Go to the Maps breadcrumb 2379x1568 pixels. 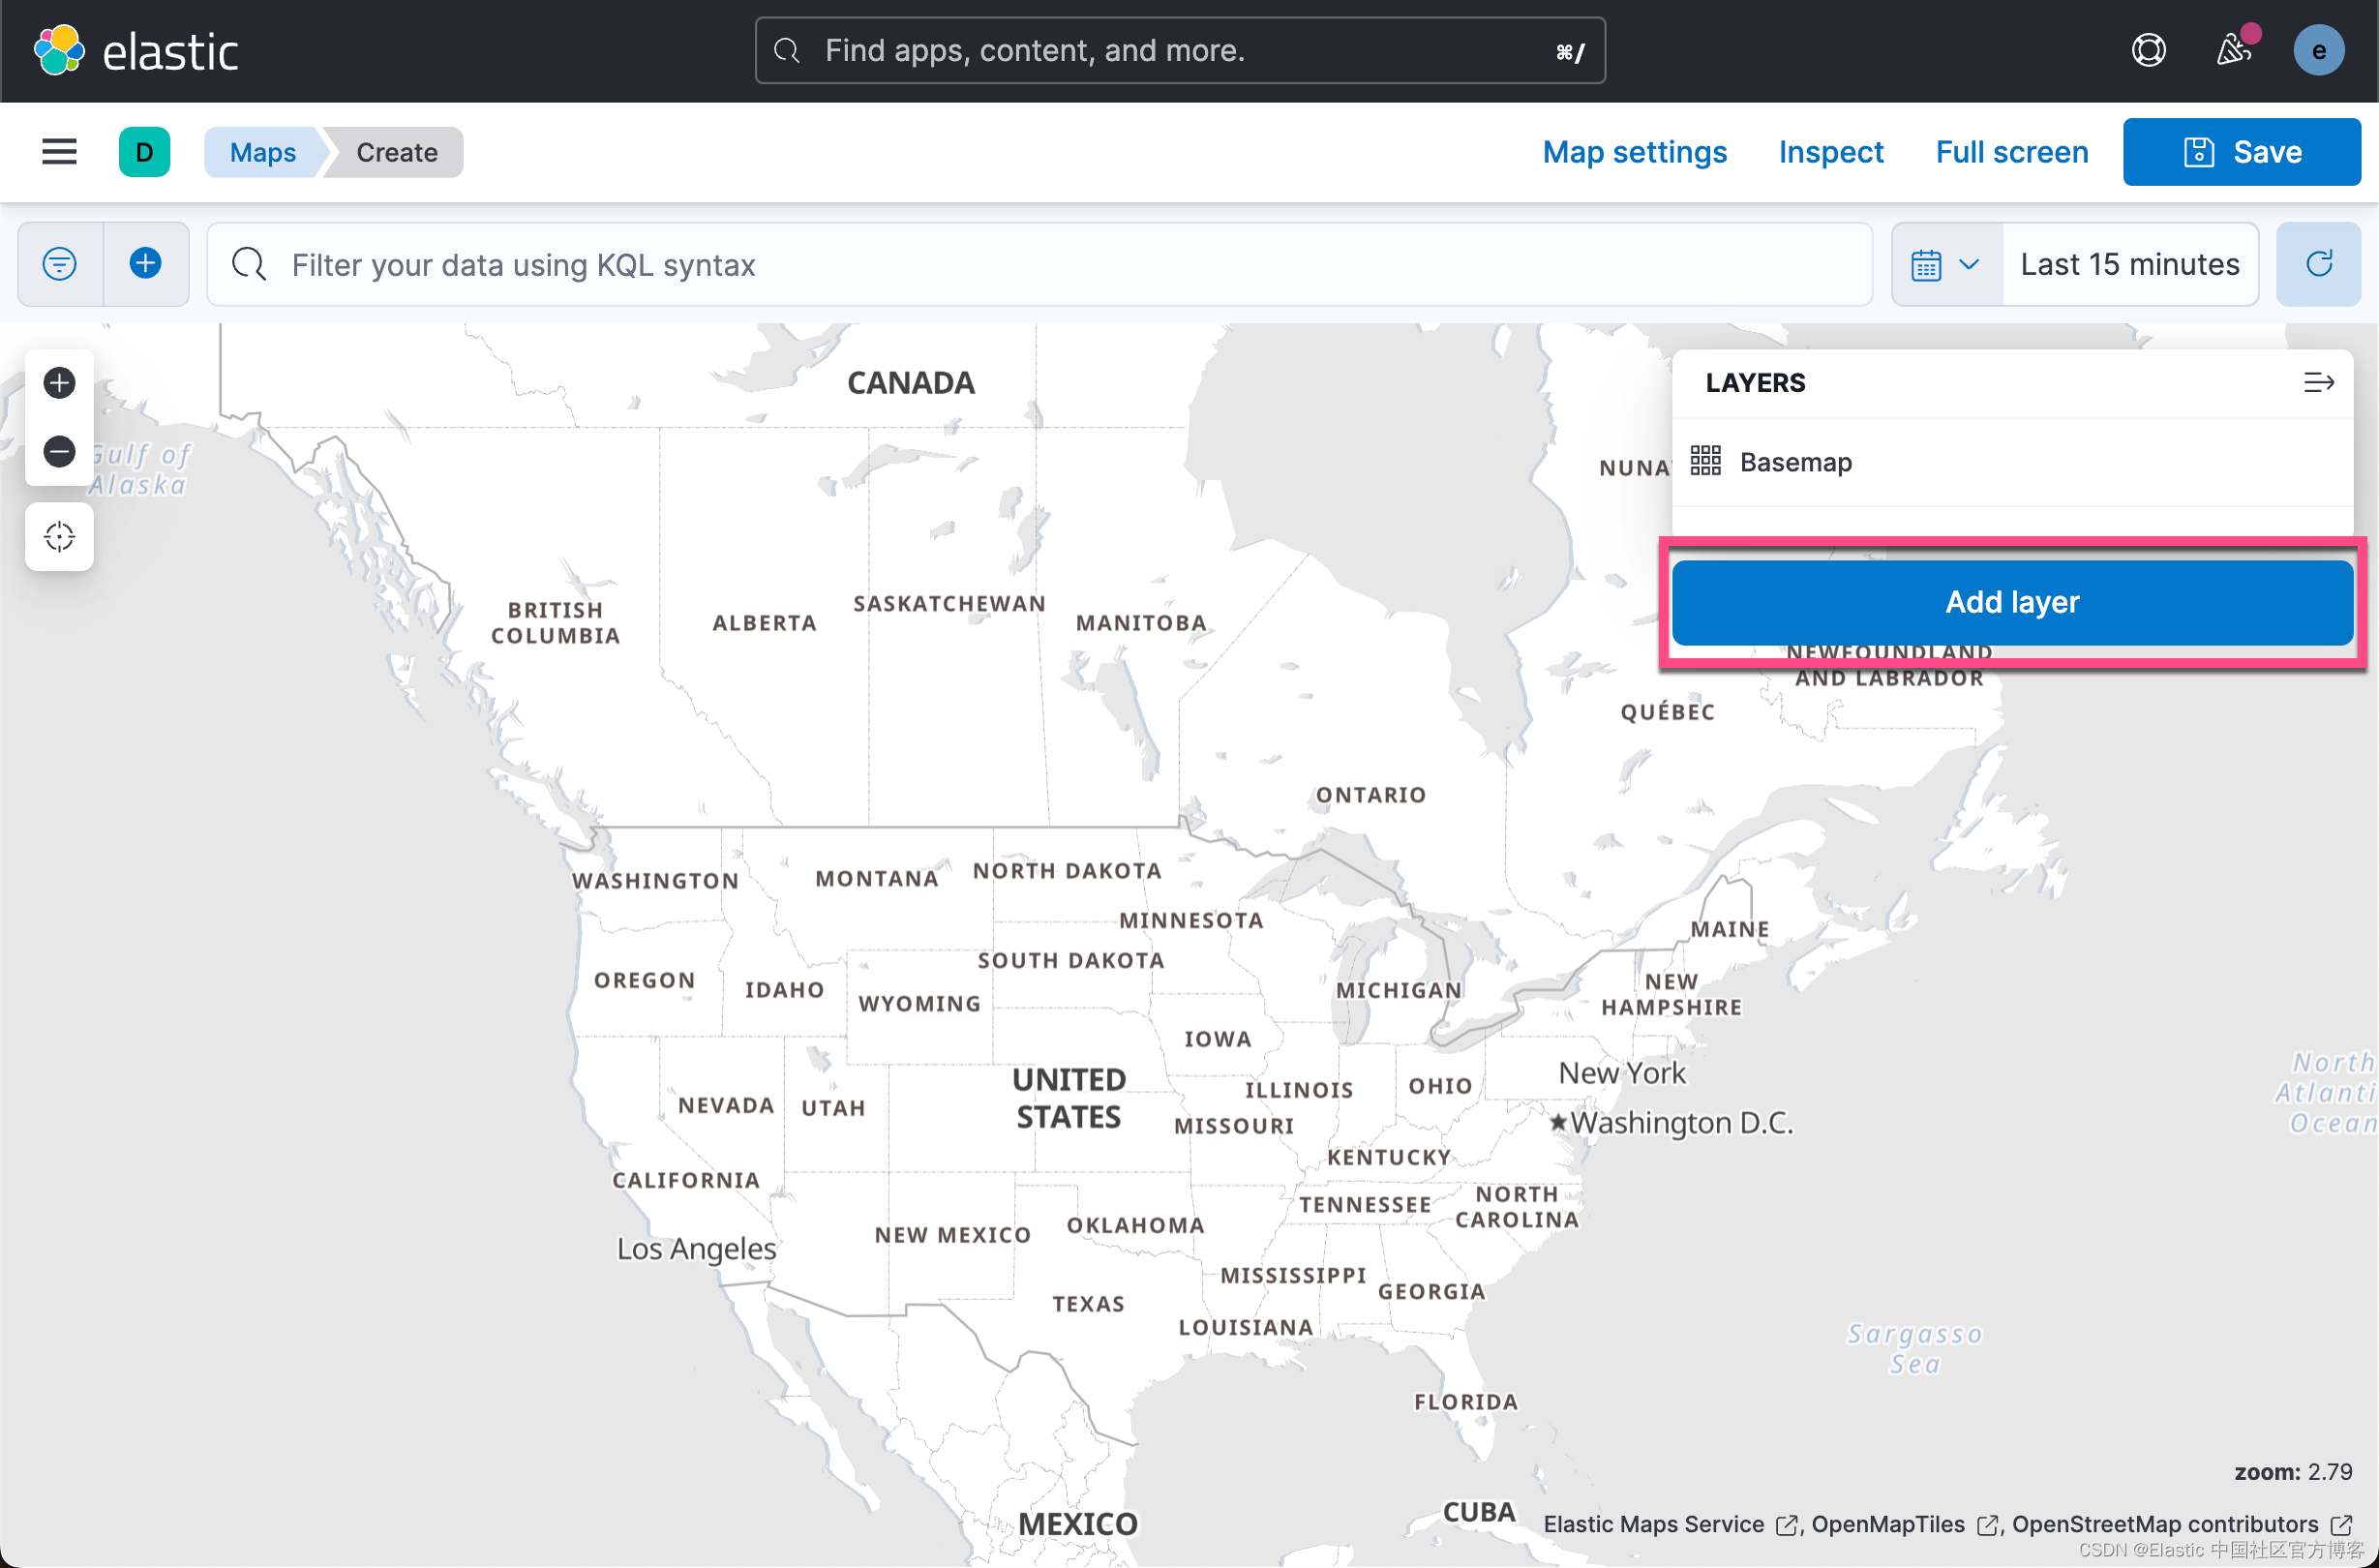pos(262,152)
